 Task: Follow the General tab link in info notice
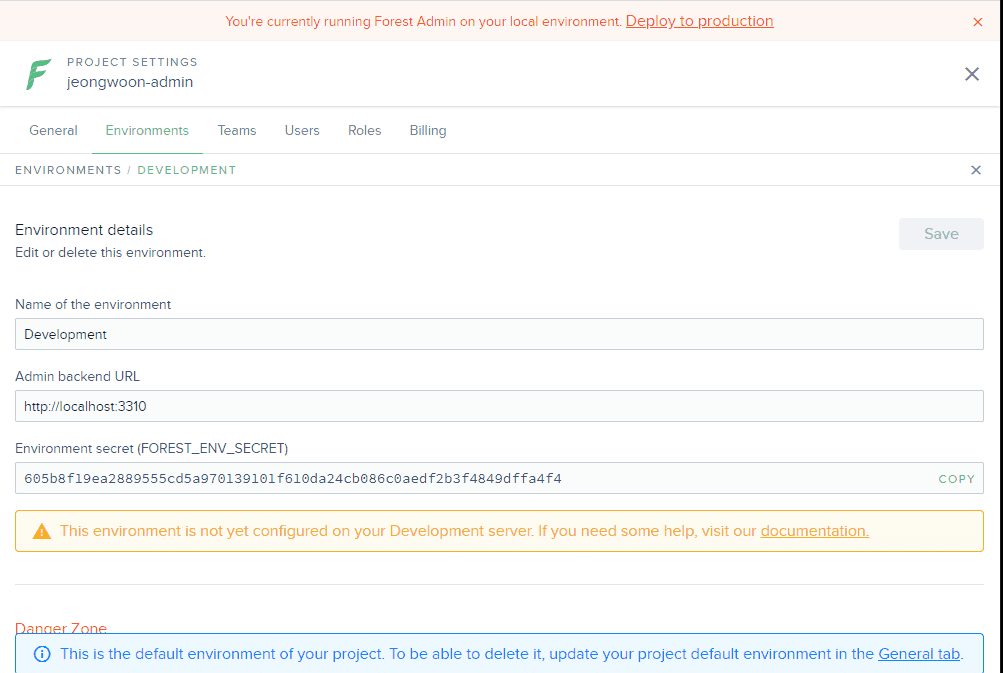[919, 654]
